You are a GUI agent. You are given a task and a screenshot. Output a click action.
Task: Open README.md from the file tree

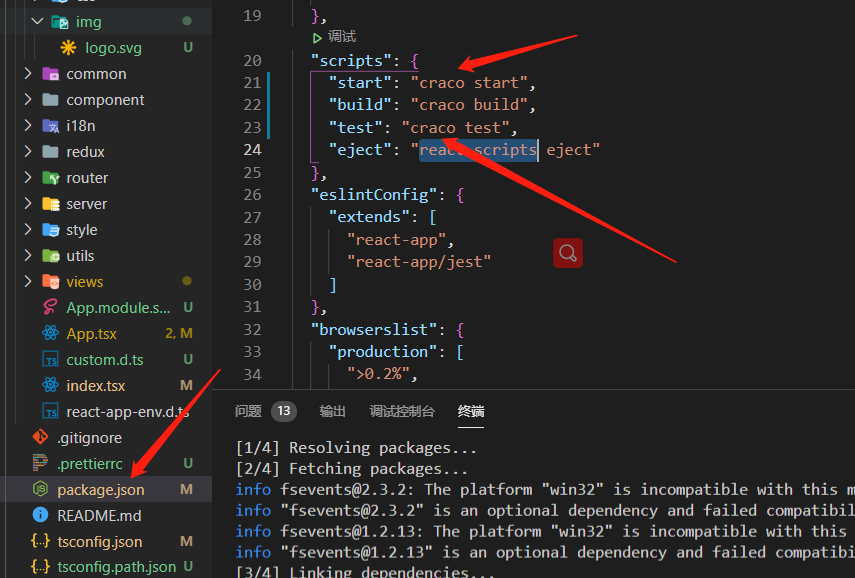pyautogui.click(x=99, y=515)
